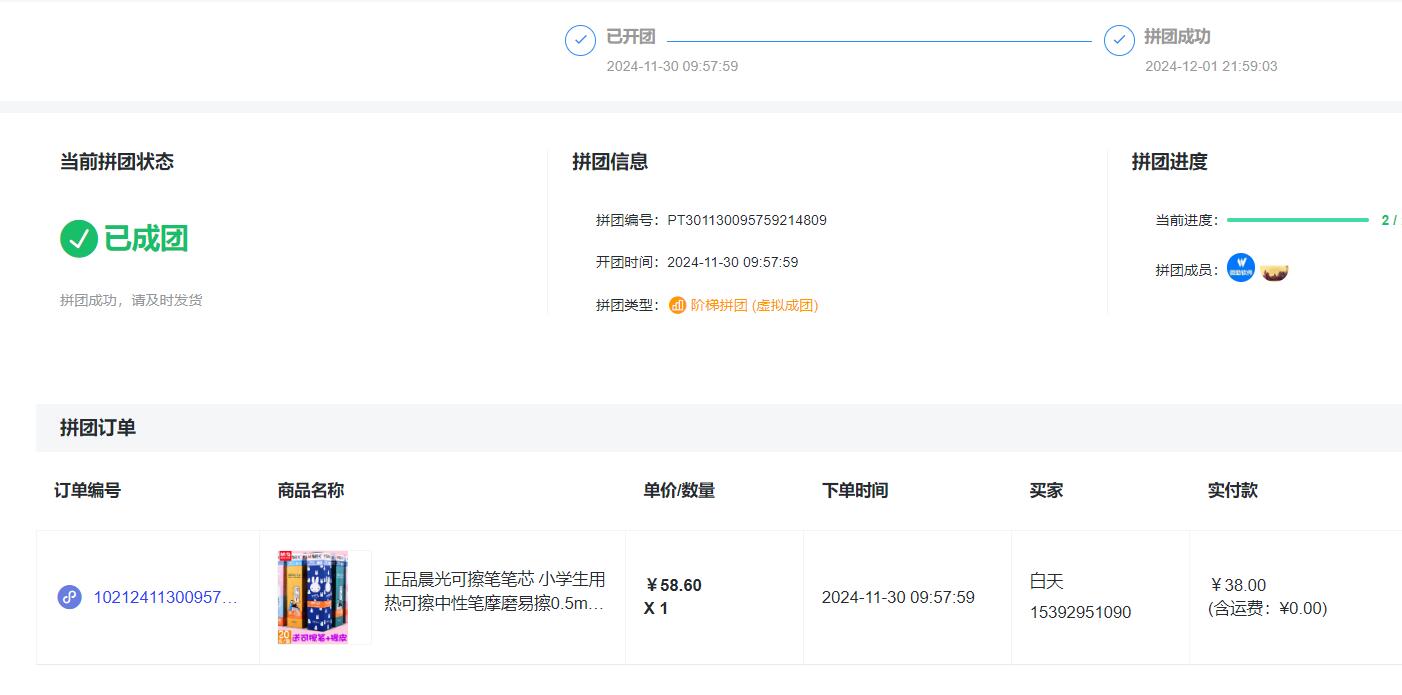Click the 订单编号 column header
The height and width of the screenshot is (695, 1402).
click(87, 490)
